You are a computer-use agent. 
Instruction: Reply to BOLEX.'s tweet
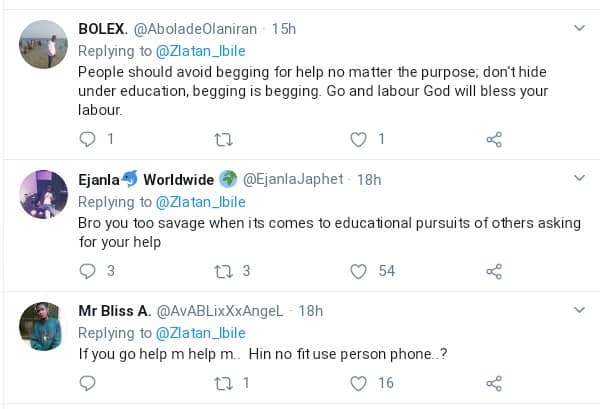coord(87,139)
